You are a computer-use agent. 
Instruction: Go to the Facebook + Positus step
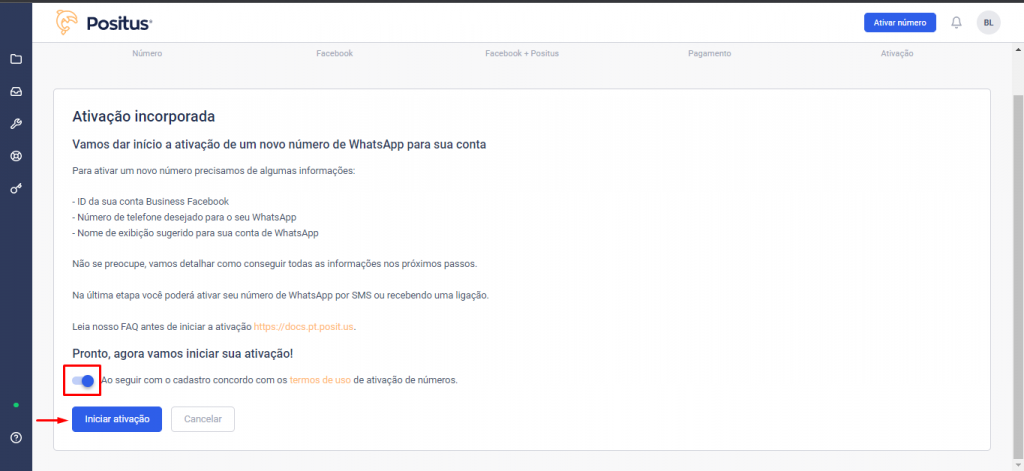pyautogui.click(x=521, y=53)
